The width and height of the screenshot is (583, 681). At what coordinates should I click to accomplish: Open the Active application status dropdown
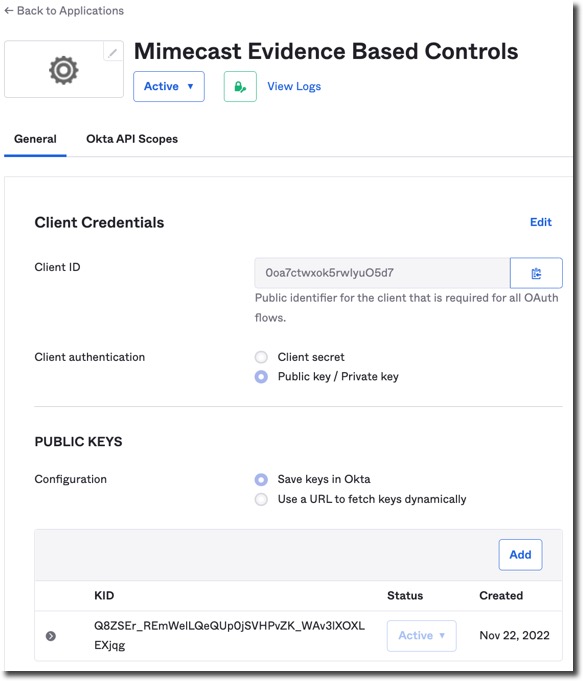tap(169, 86)
